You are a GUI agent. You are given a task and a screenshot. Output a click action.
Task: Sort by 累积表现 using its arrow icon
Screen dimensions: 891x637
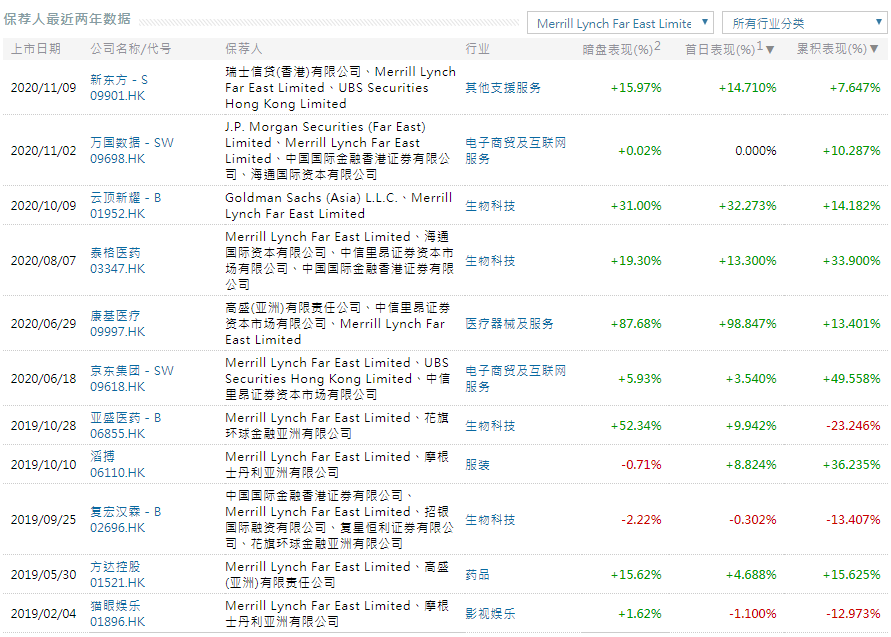coord(875,49)
